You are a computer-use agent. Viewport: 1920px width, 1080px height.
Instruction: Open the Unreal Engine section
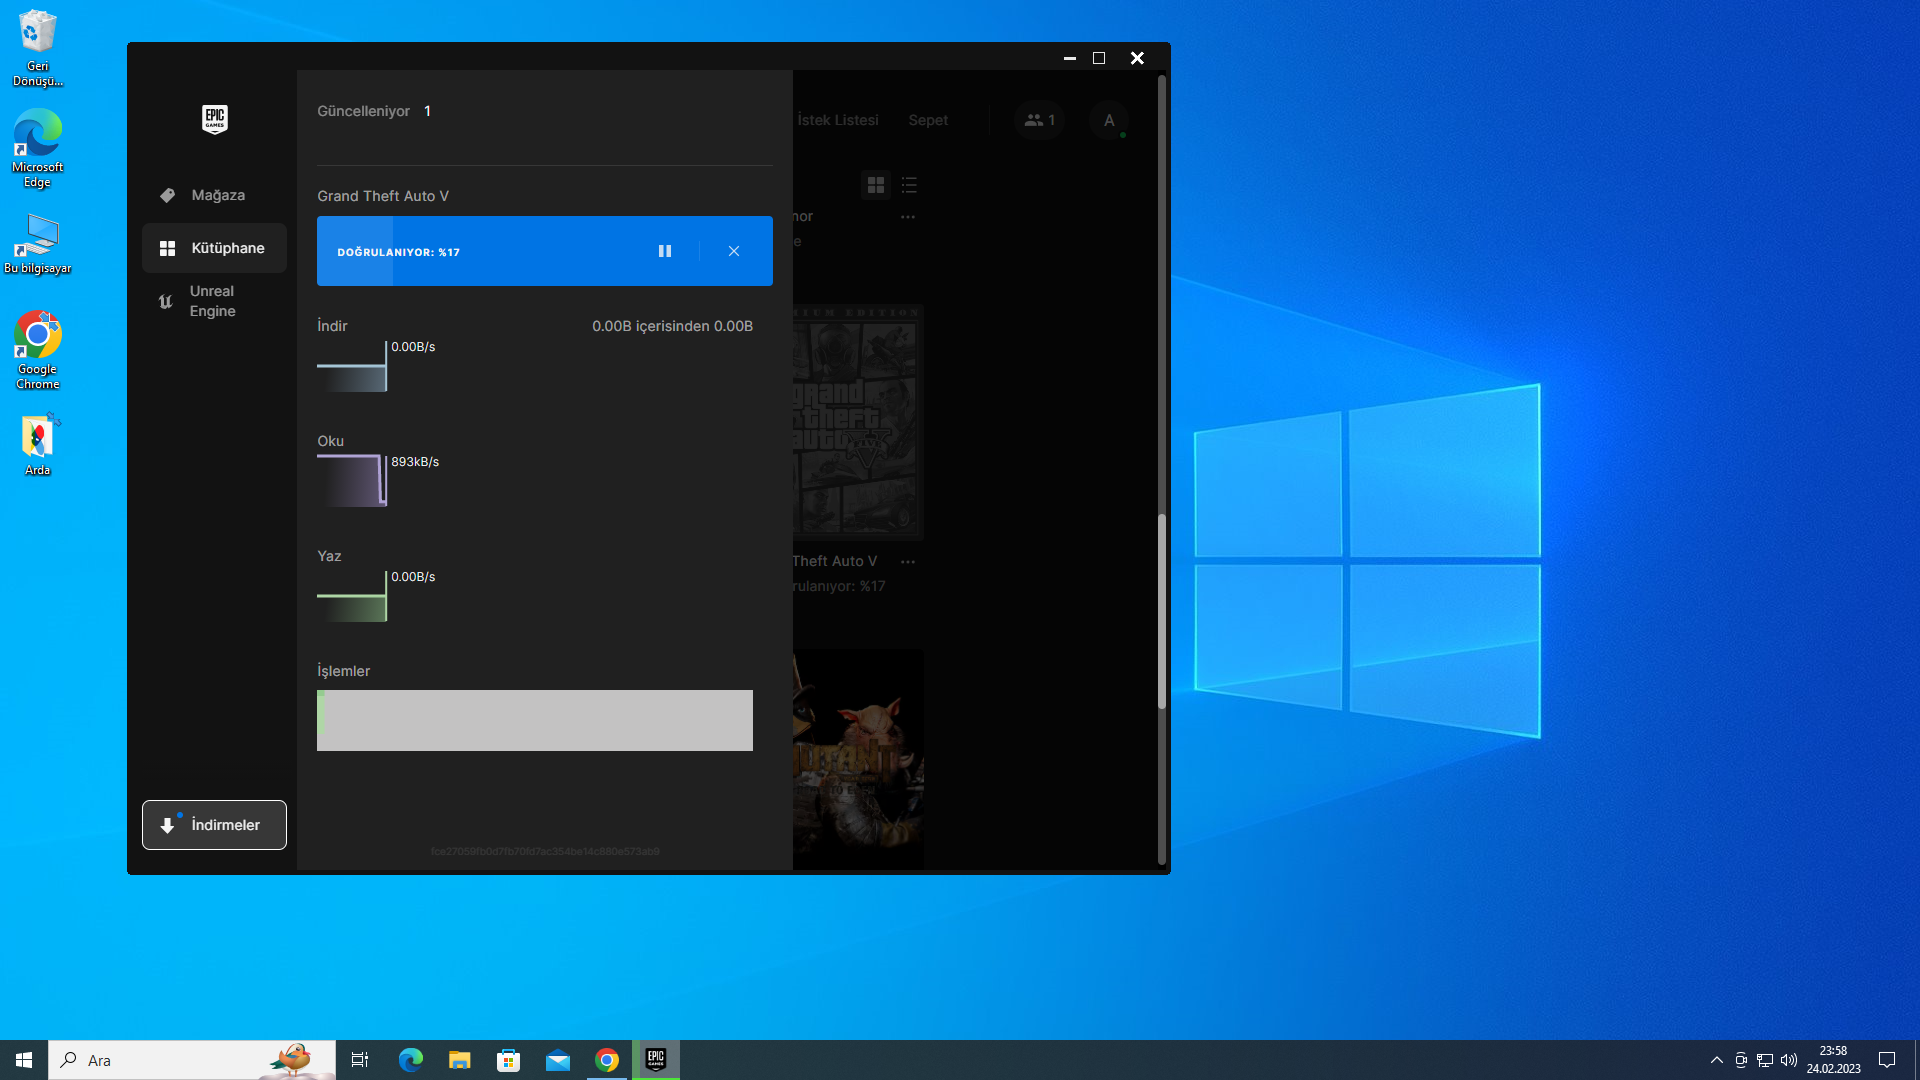click(x=214, y=301)
